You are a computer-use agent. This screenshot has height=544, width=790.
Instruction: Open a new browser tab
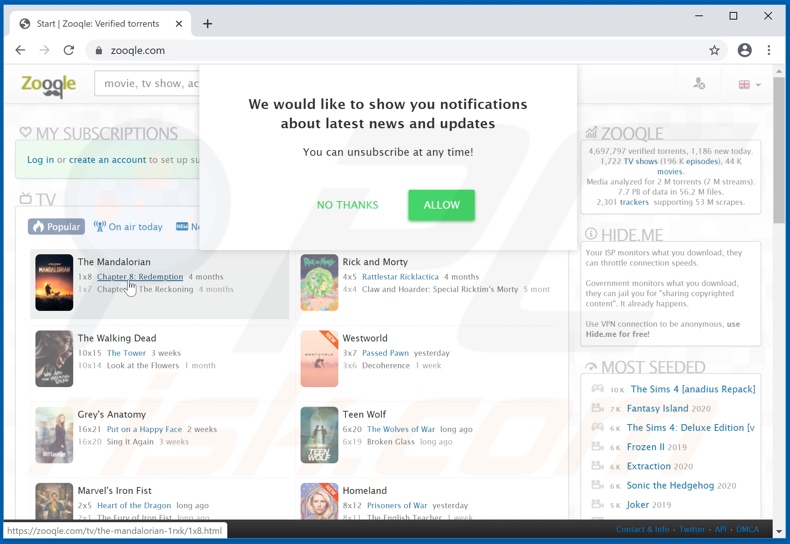coord(208,24)
